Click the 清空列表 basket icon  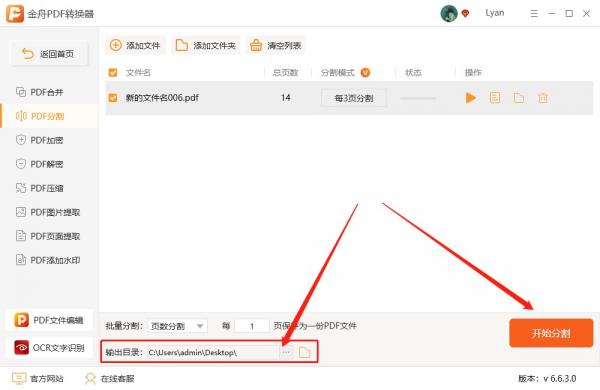(x=256, y=45)
